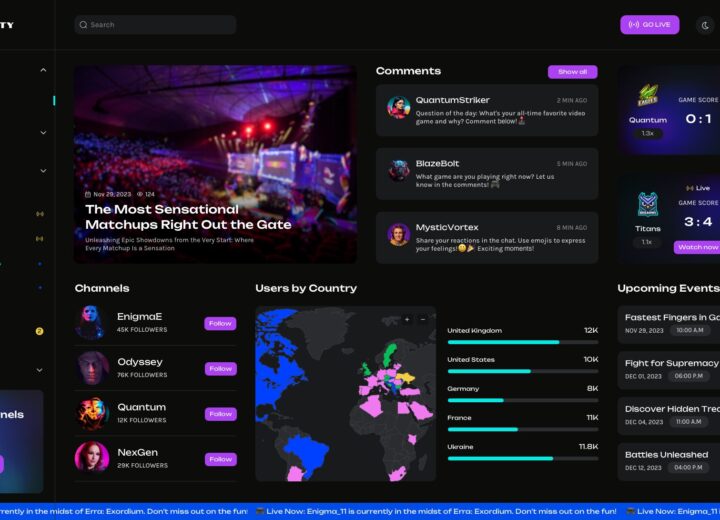Open Discover Hidden event card
720x520 pixels.
669,416
